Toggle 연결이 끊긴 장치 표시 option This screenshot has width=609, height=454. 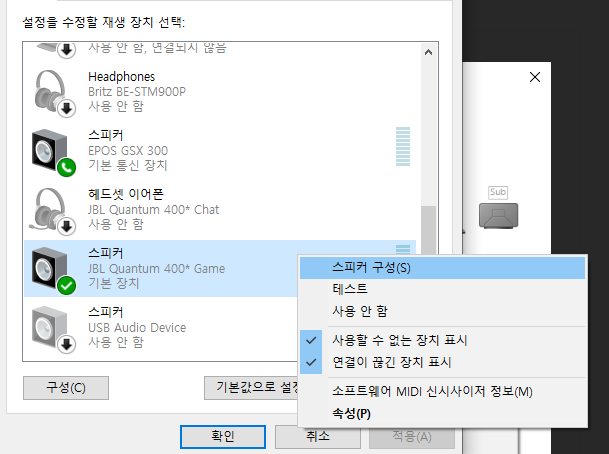(442, 362)
